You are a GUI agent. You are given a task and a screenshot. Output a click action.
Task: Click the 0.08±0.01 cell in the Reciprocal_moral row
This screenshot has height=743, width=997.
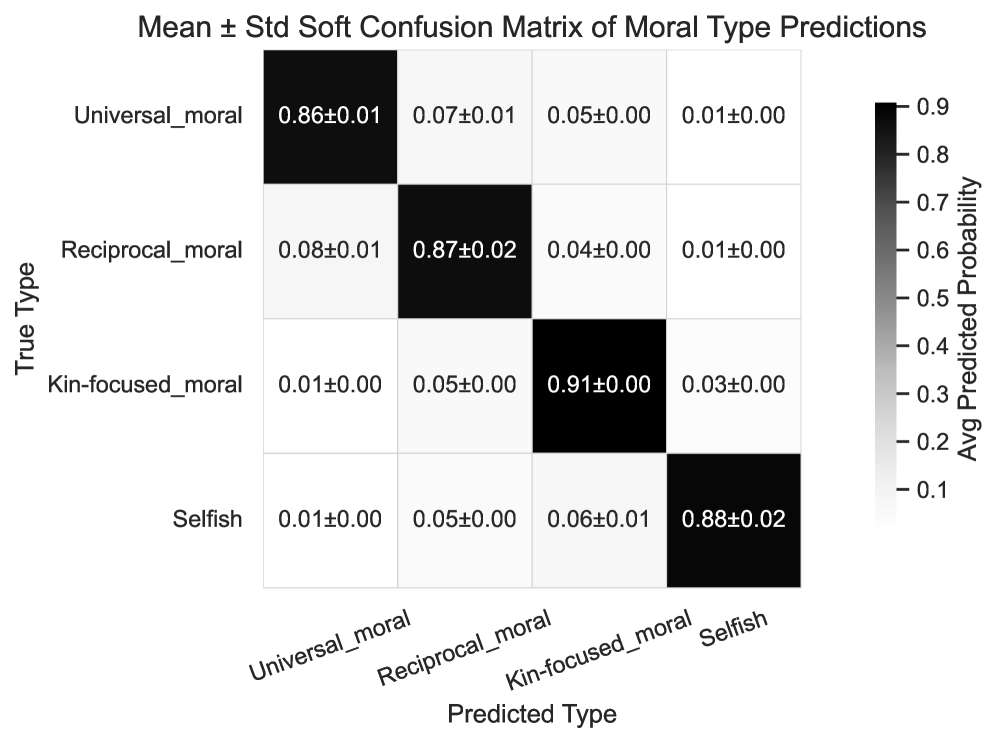330,250
